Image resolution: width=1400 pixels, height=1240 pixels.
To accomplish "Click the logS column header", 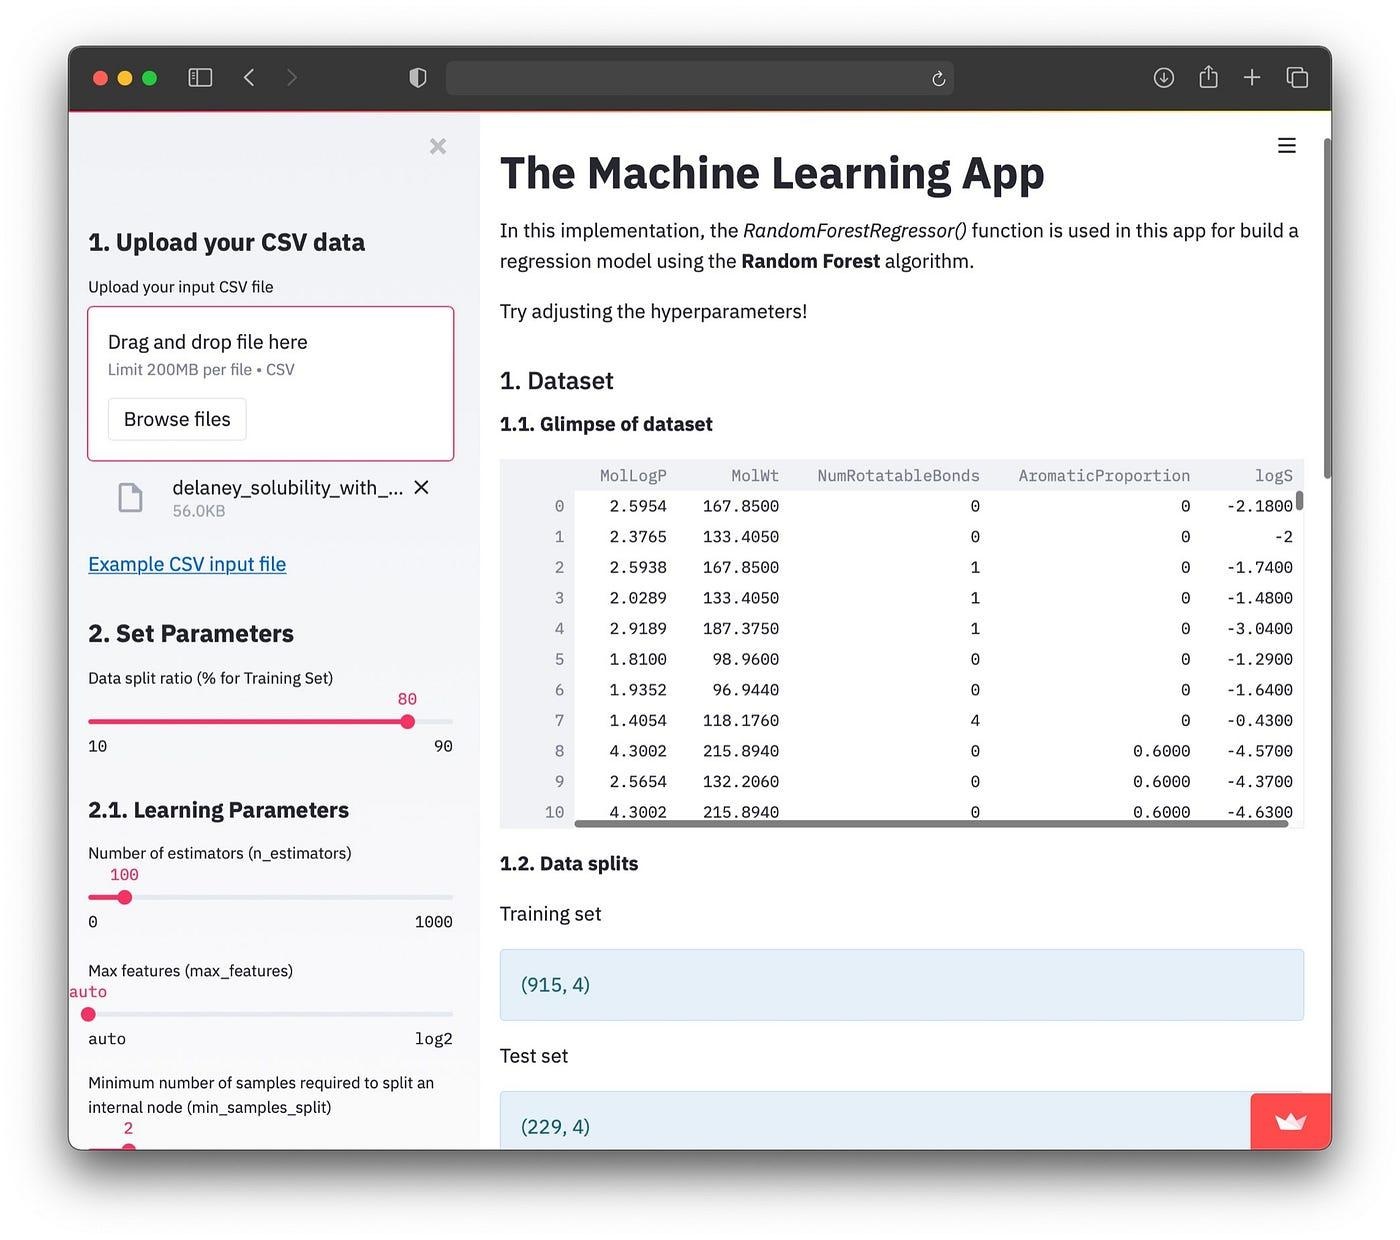I will pyautogui.click(x=1273, y=476).
